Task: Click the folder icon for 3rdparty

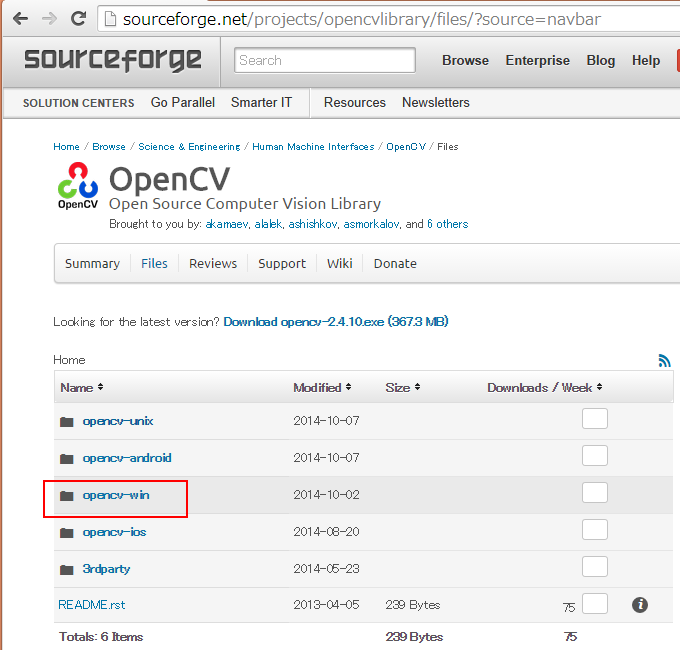Action: (x=66, y=569)
